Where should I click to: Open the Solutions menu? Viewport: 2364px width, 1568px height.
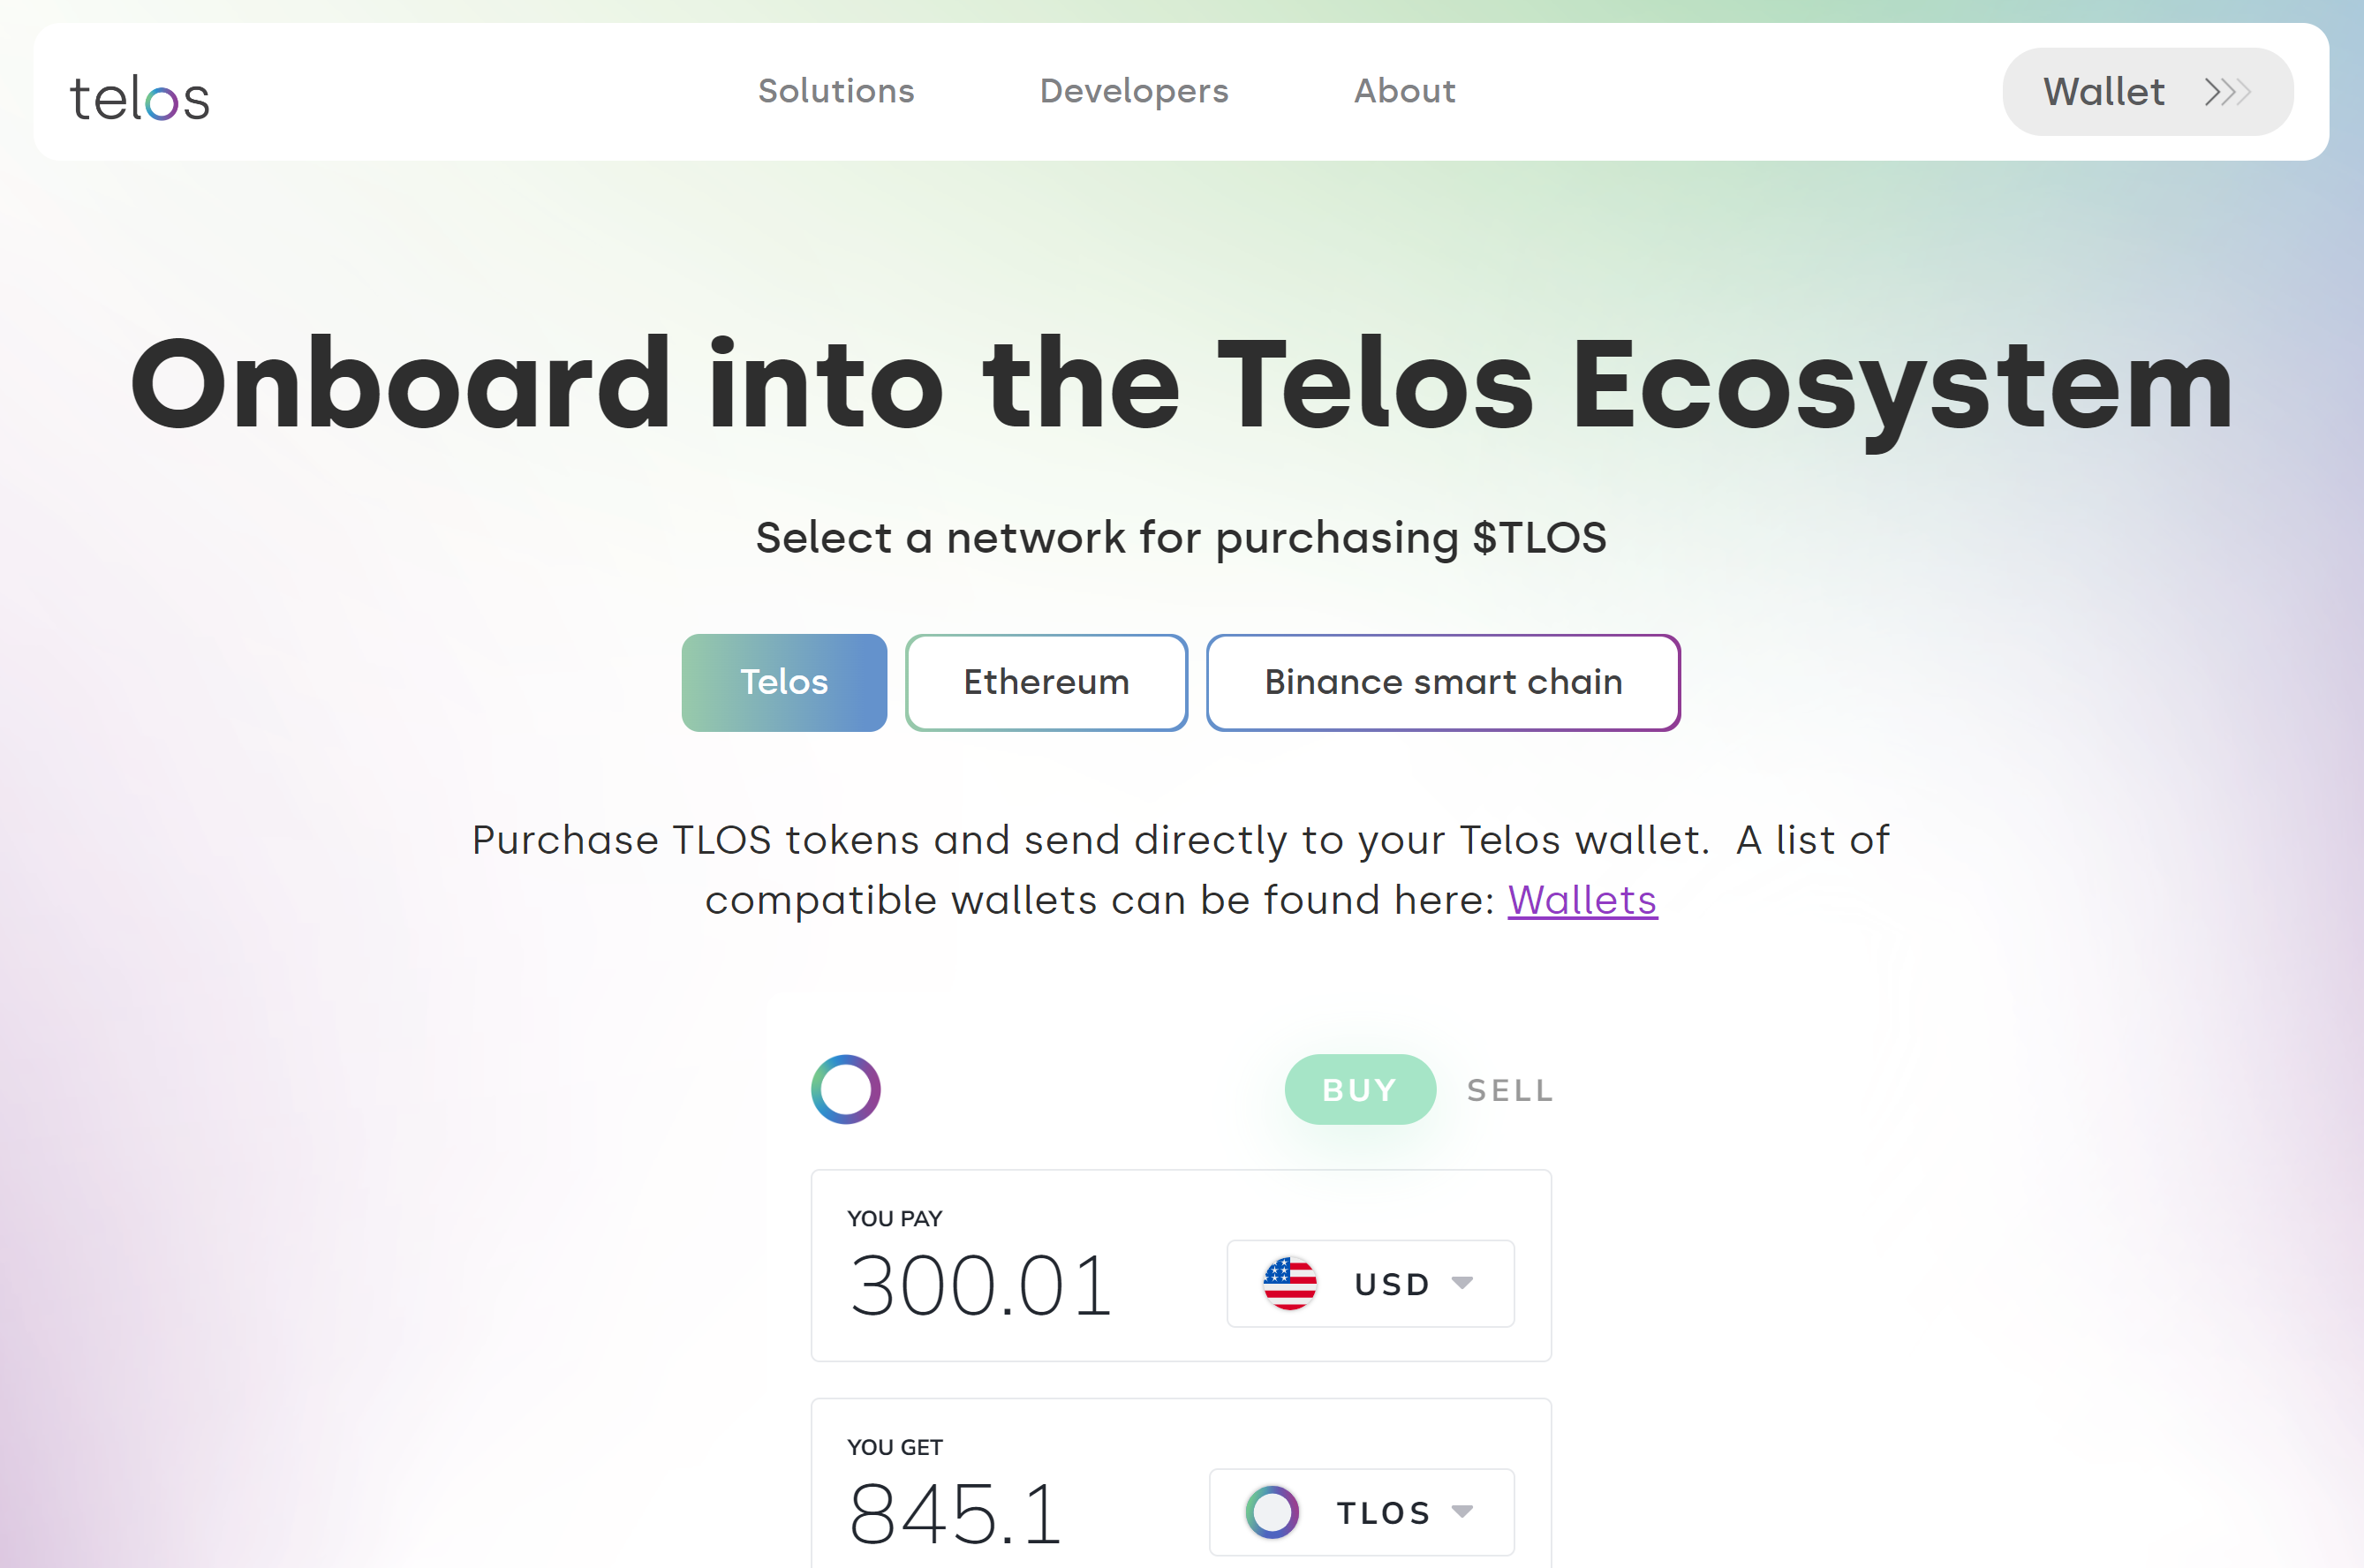coord(836,91)
